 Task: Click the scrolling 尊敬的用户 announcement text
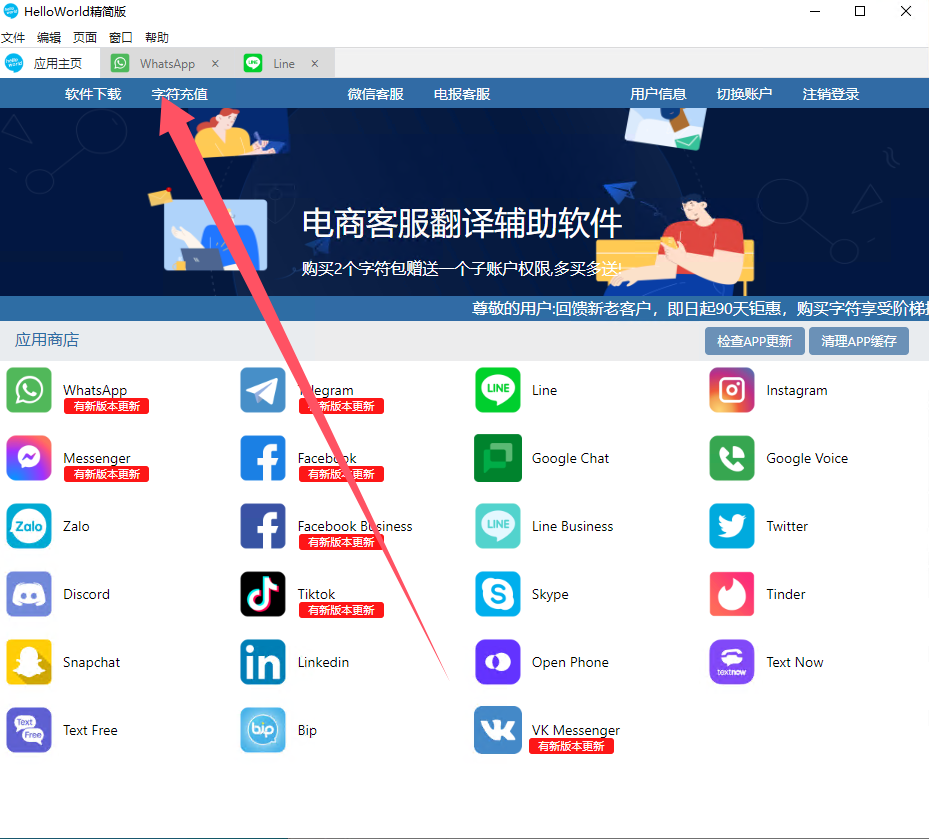coord(700,309)
